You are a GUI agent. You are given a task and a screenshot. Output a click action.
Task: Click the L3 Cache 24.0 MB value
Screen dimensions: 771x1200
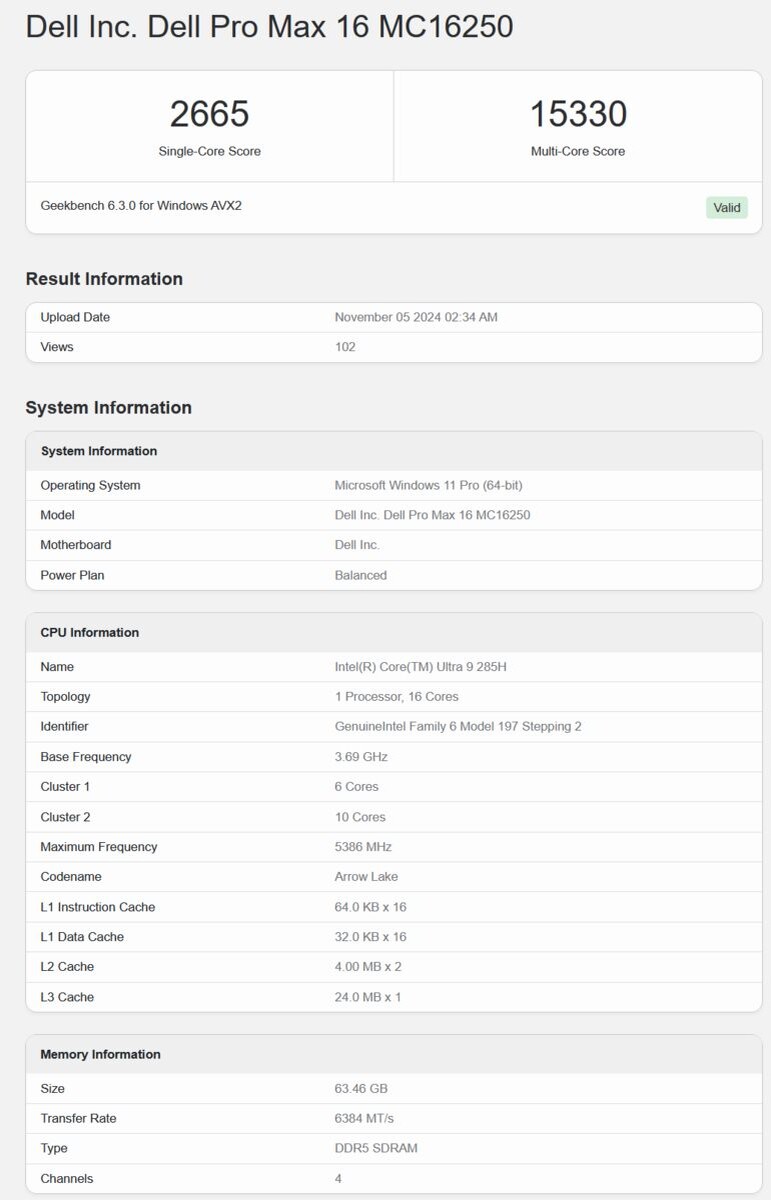tap(368, 996)
